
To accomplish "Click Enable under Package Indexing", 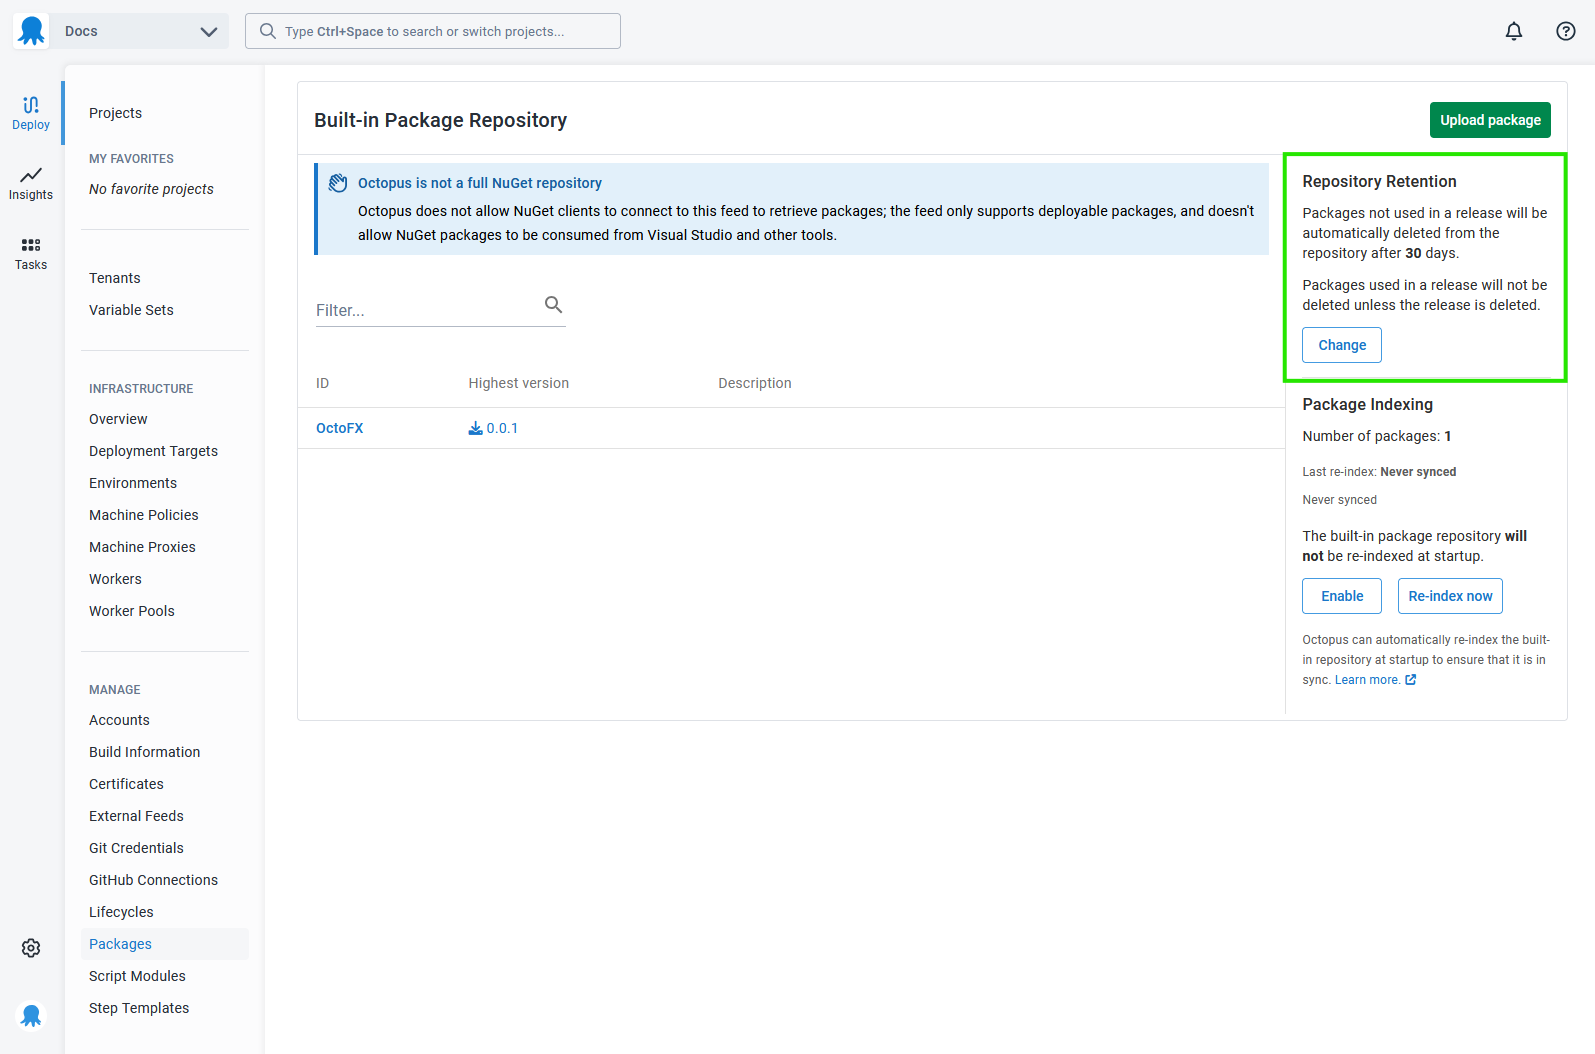I will click(x=1342, y=596).
